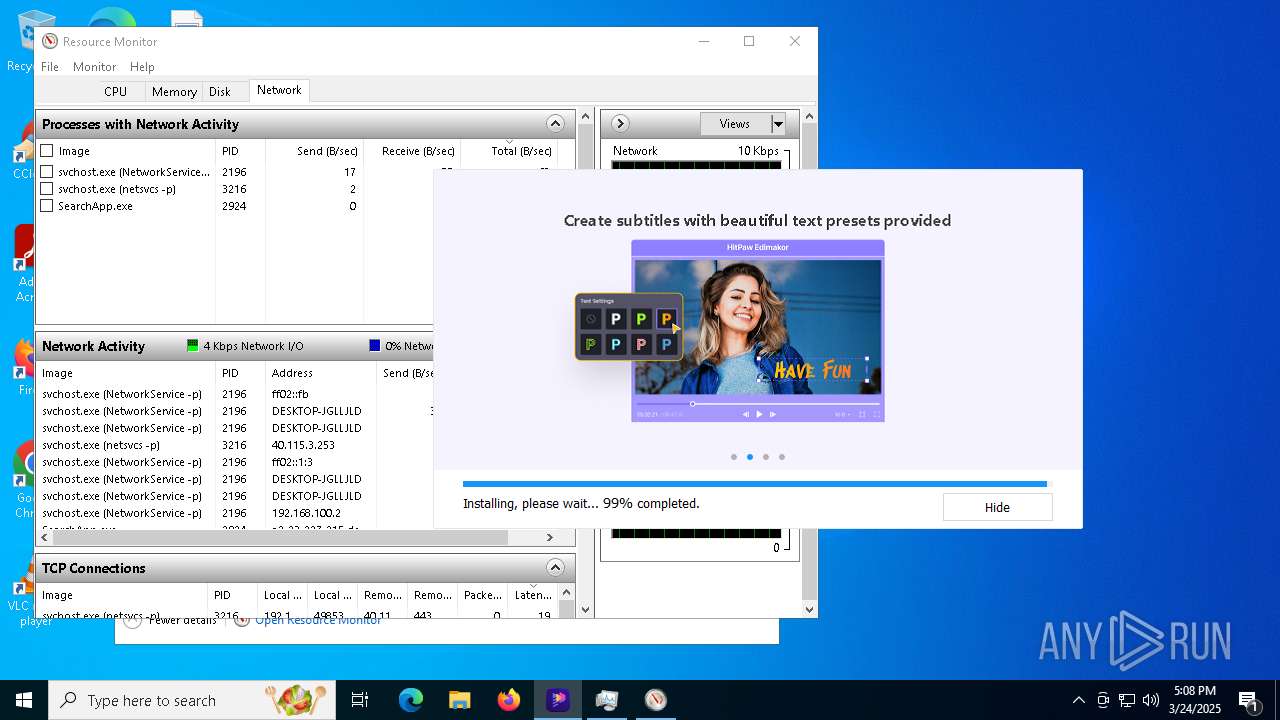The width and height of the screenshot is (1280, 720).
Task: Go to second installer slide dot
Action: click(750, 457)
